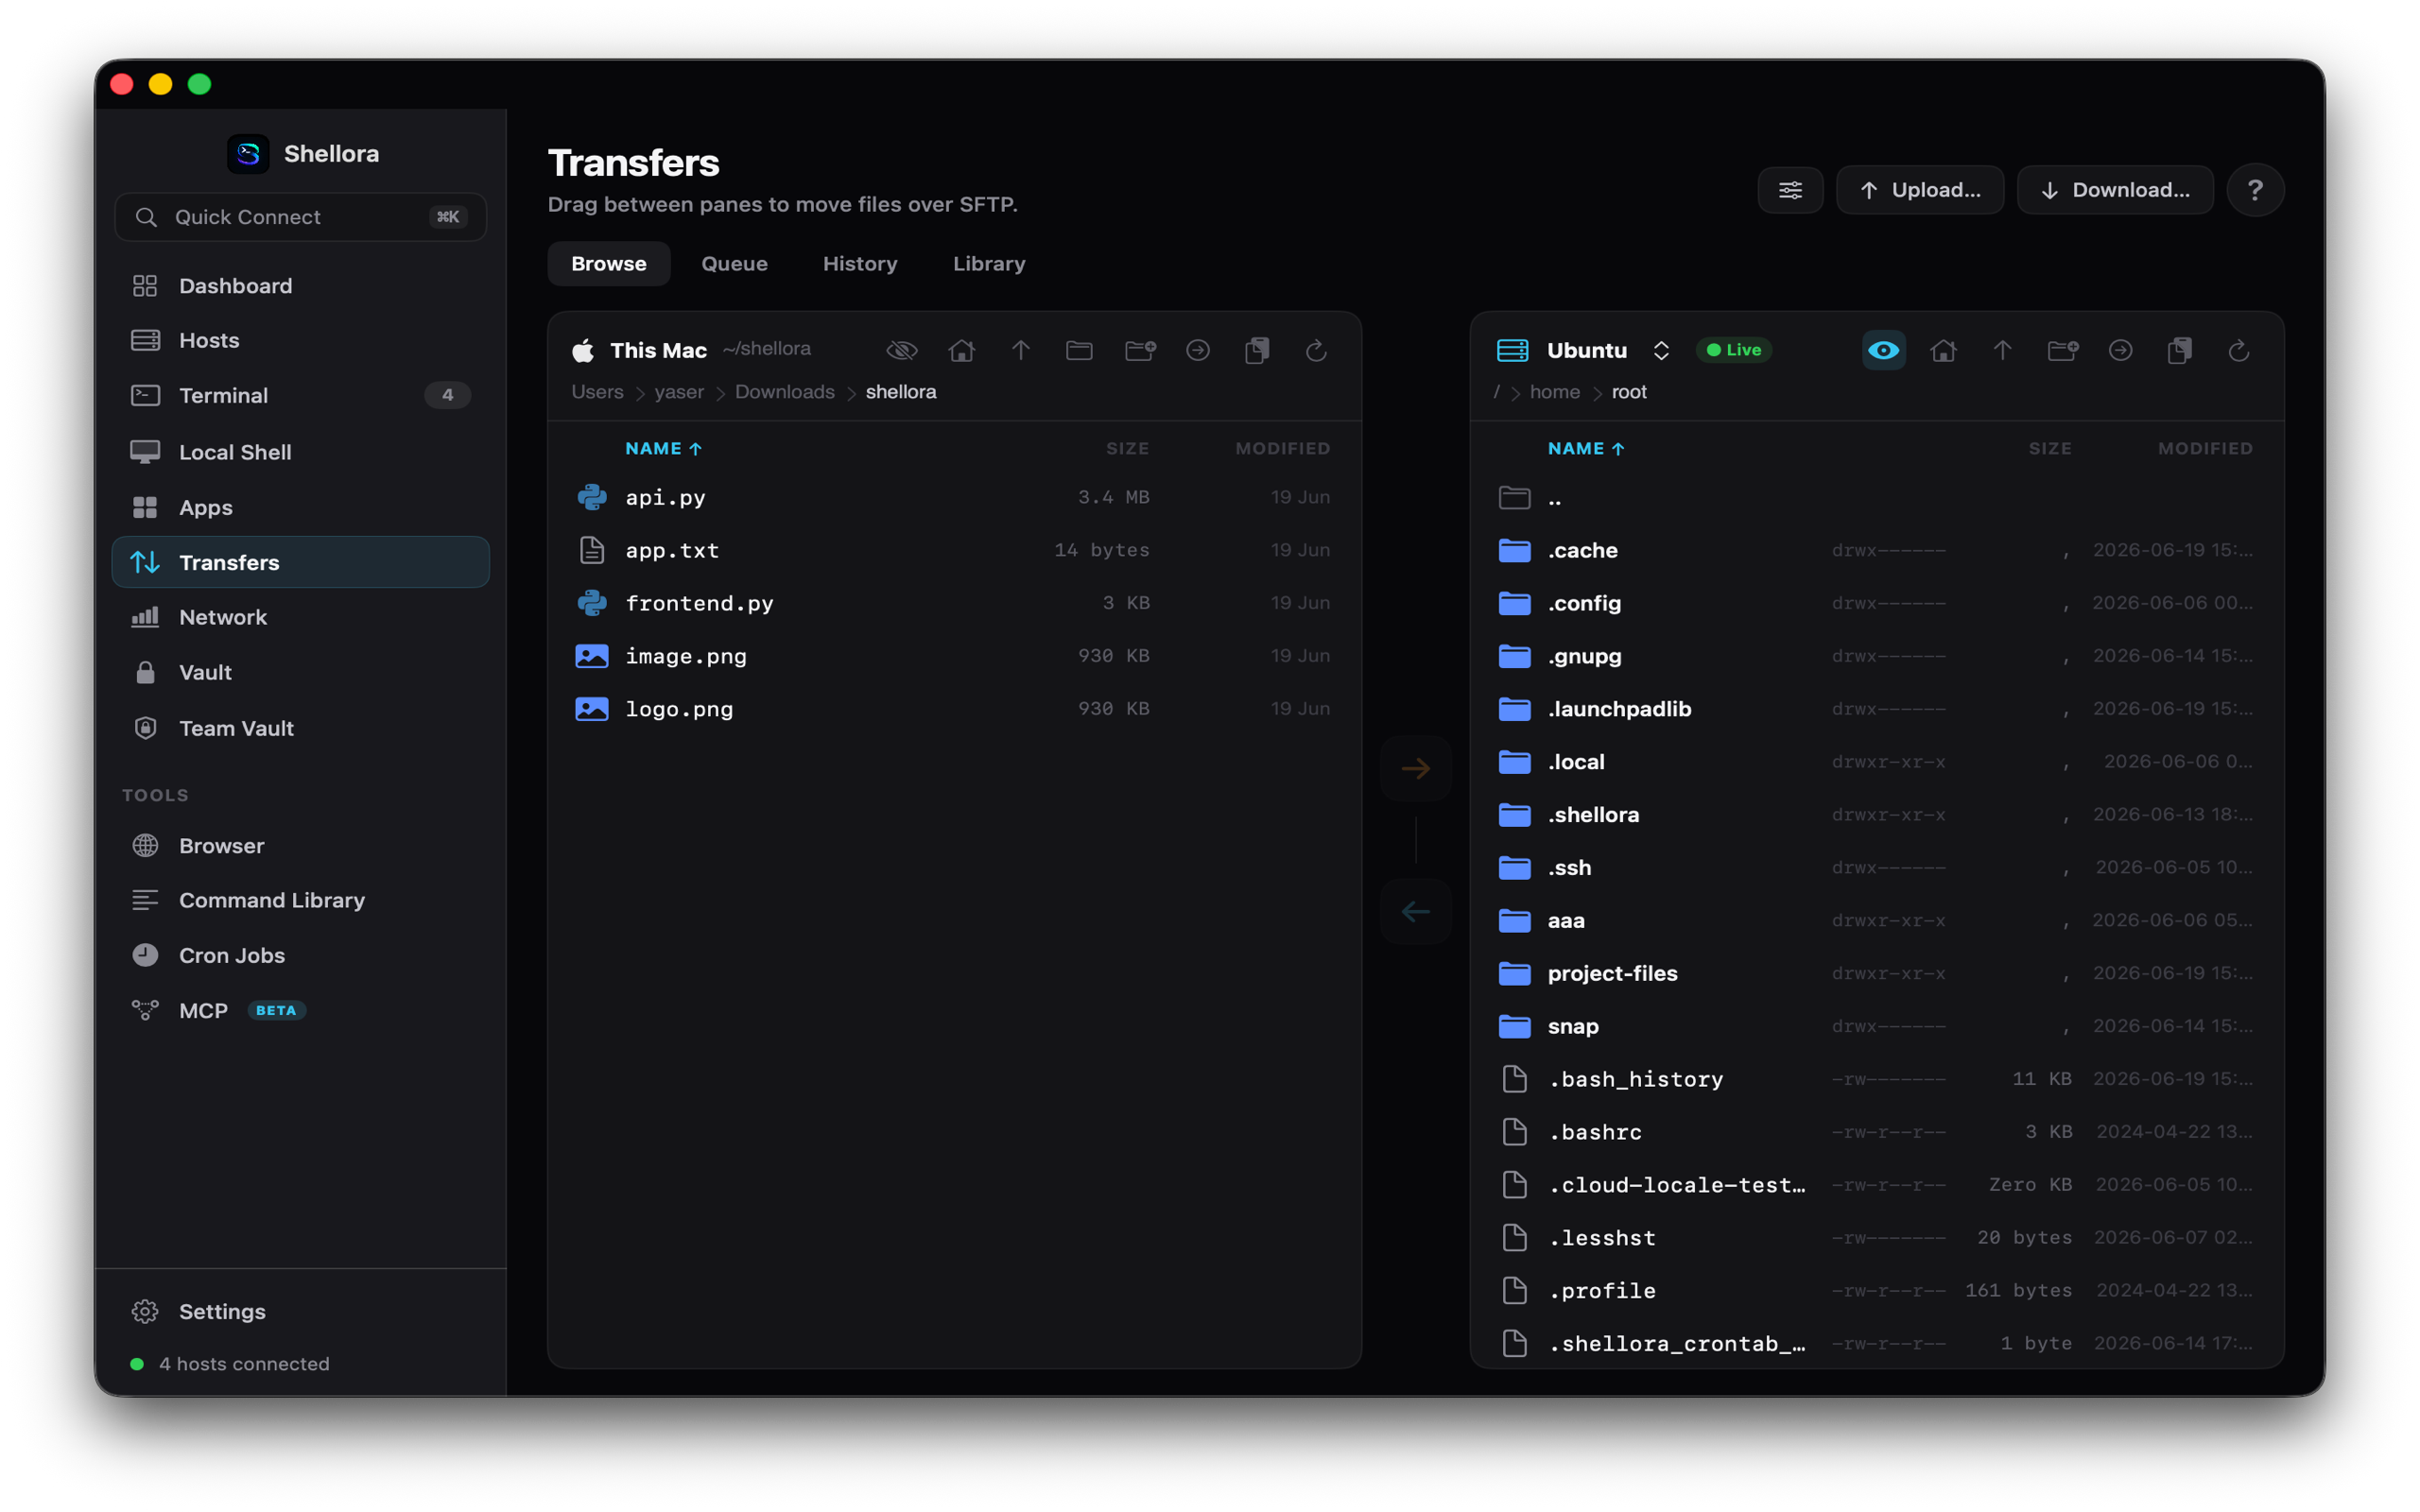Sort Ubuntu pane by Name
2420x1512 pixels.
click(1585, 449)
